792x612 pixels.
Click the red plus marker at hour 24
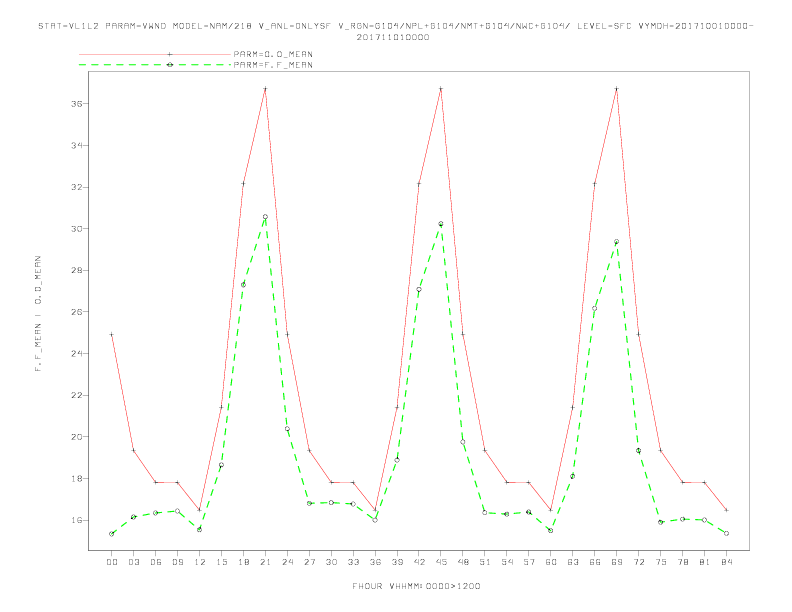287,334
